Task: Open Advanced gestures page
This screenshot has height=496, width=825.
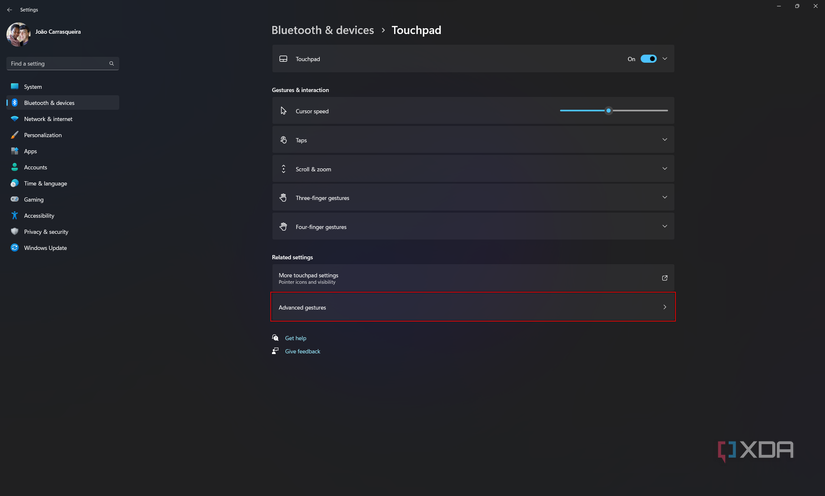Action: [472, 307]
